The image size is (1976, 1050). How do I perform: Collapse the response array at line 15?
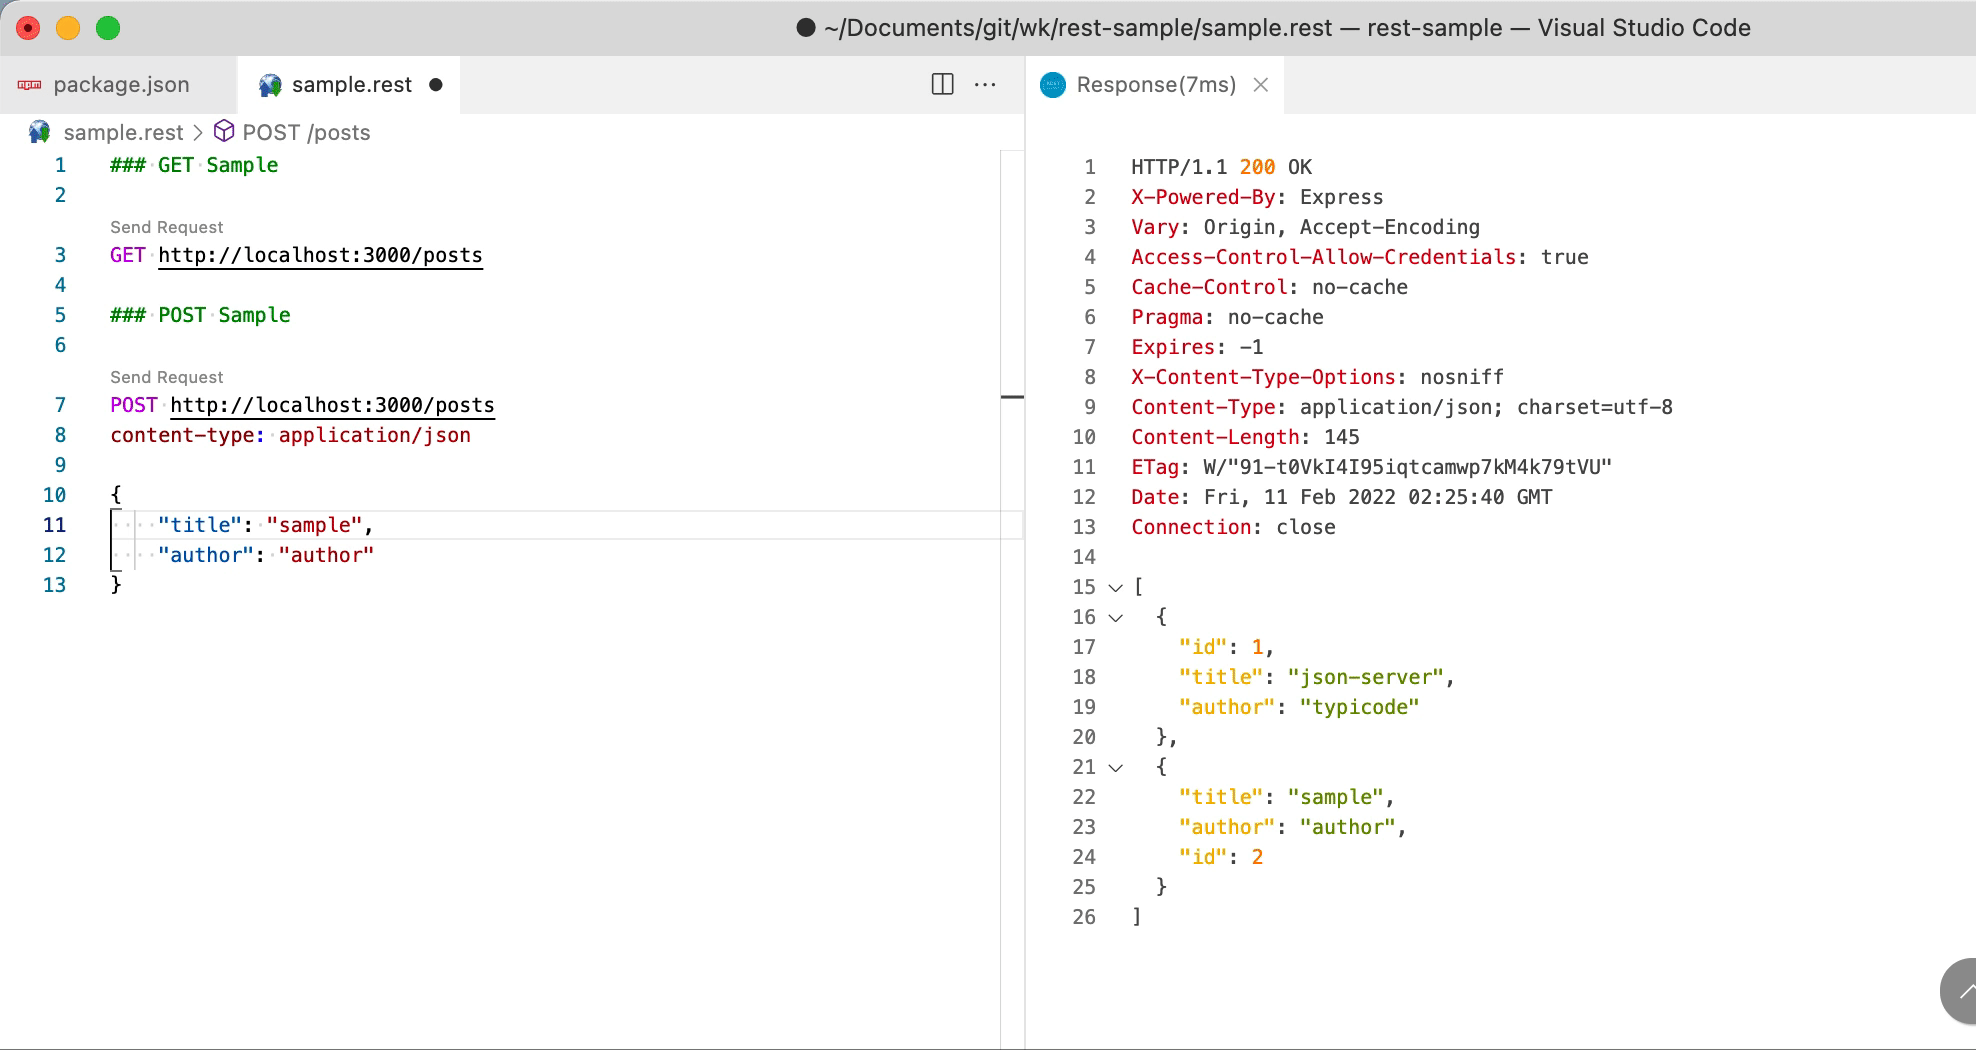[1116, 588]
